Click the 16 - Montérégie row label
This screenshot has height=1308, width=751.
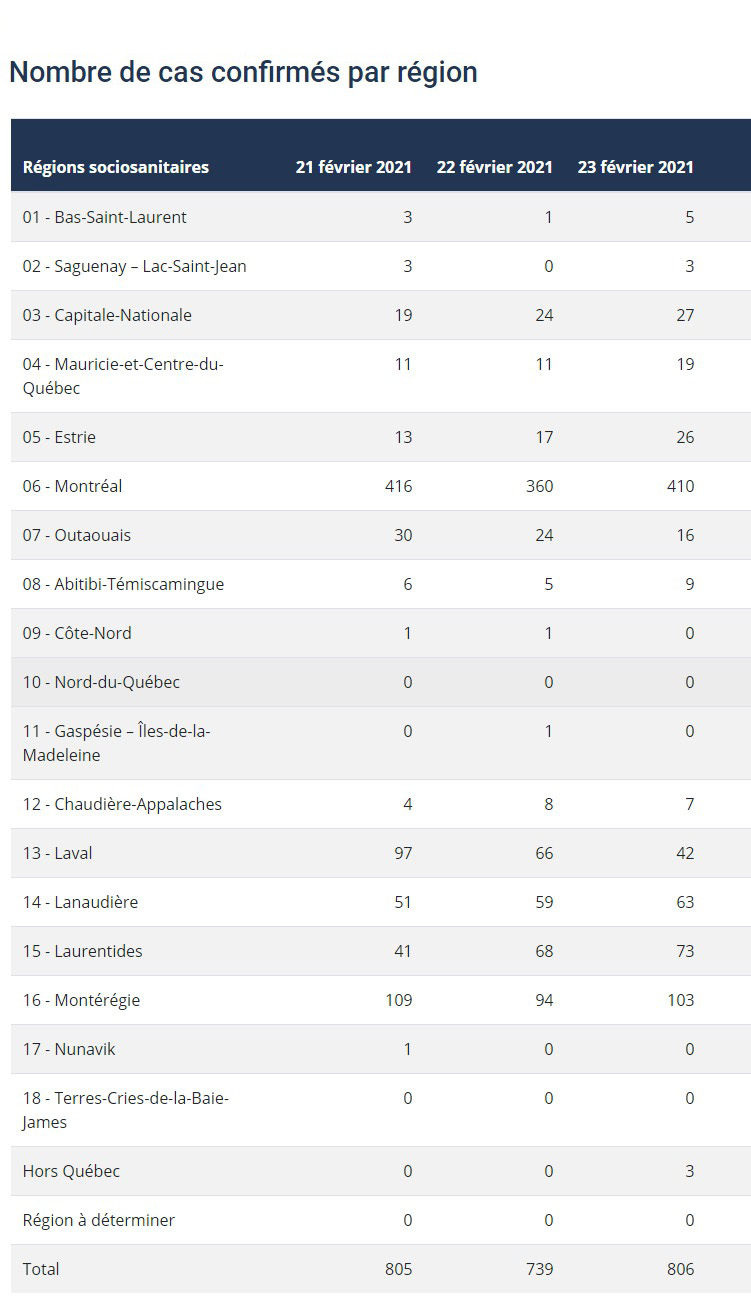82,1000
